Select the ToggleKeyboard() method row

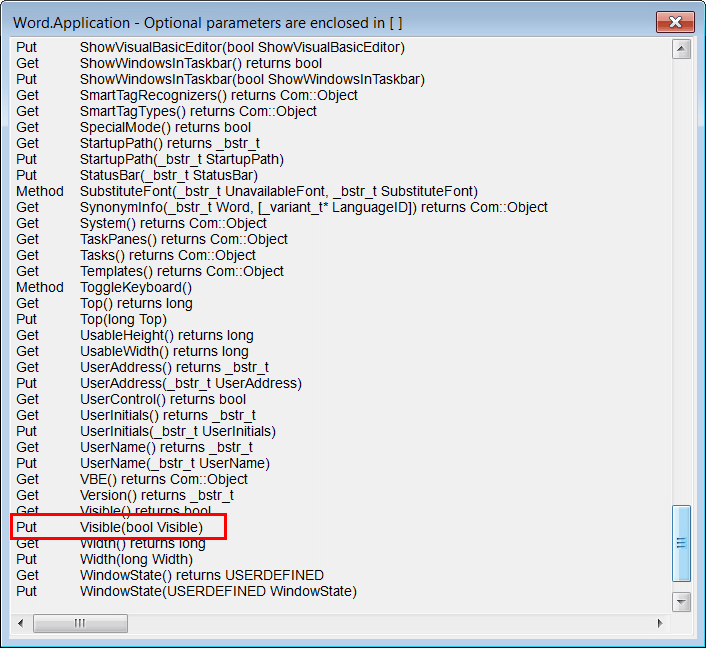point(104,287)
